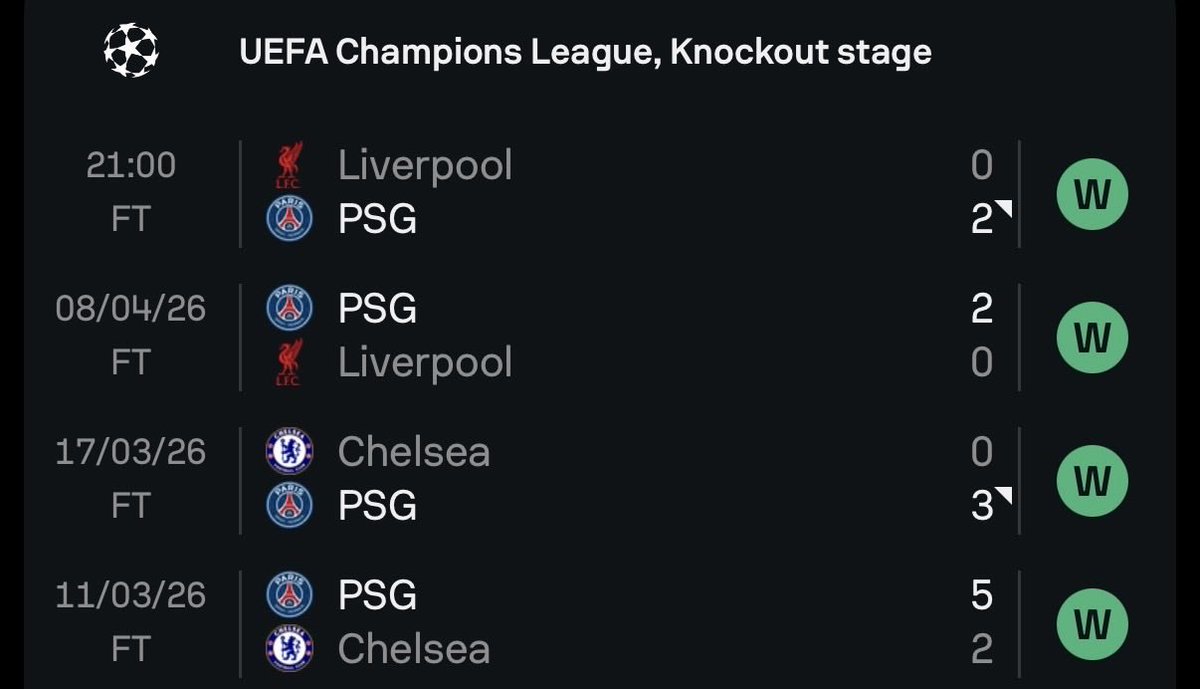Select the Liverpool crest in the 08/04/26 match
The height and width of the screenshot is (689, 1200).
click(x=289, y=362)
